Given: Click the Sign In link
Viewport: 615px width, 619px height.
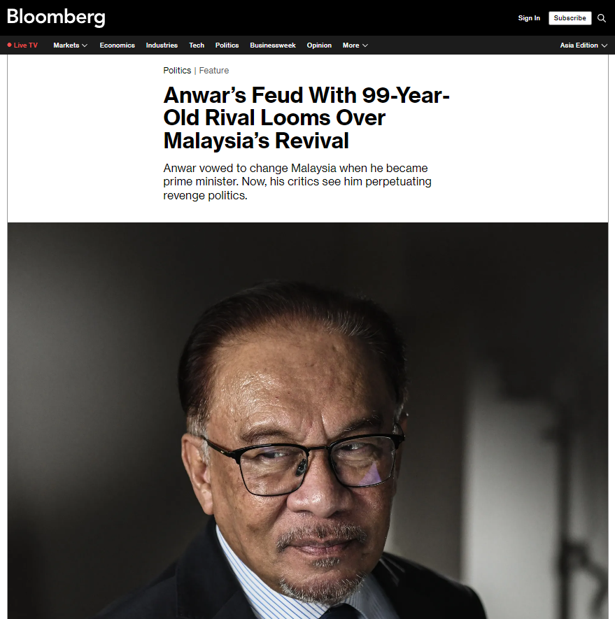Looking at the screenshot, I should (528, 18).
